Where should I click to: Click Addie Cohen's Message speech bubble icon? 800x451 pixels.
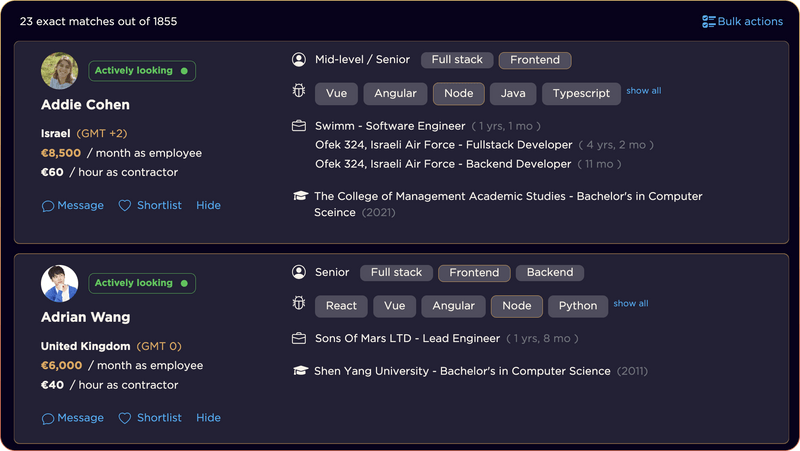click(x=48, y=206)
